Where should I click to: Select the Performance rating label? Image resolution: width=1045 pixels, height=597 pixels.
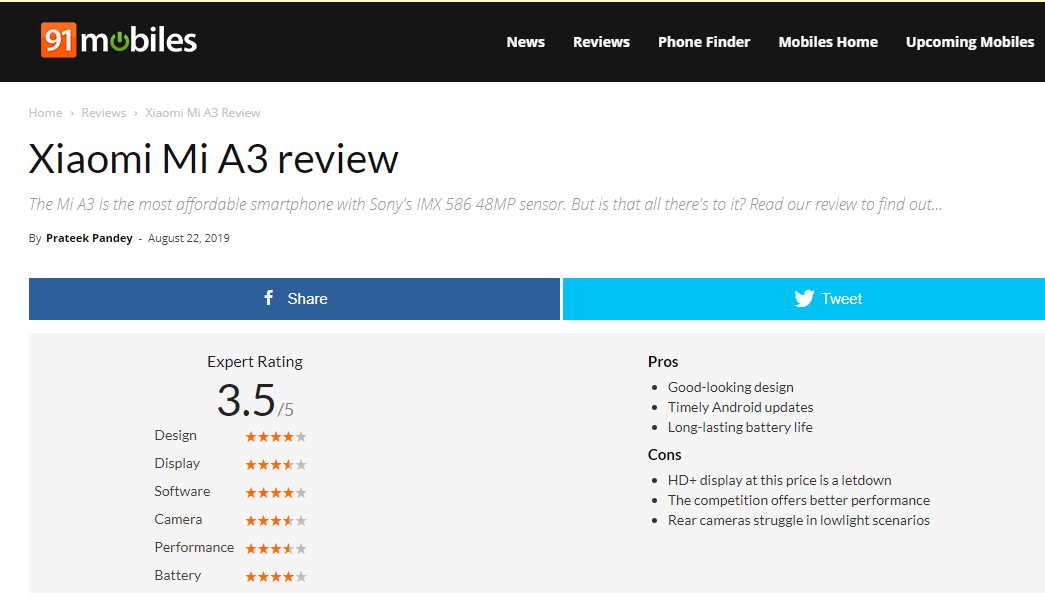tap(194, 547)
